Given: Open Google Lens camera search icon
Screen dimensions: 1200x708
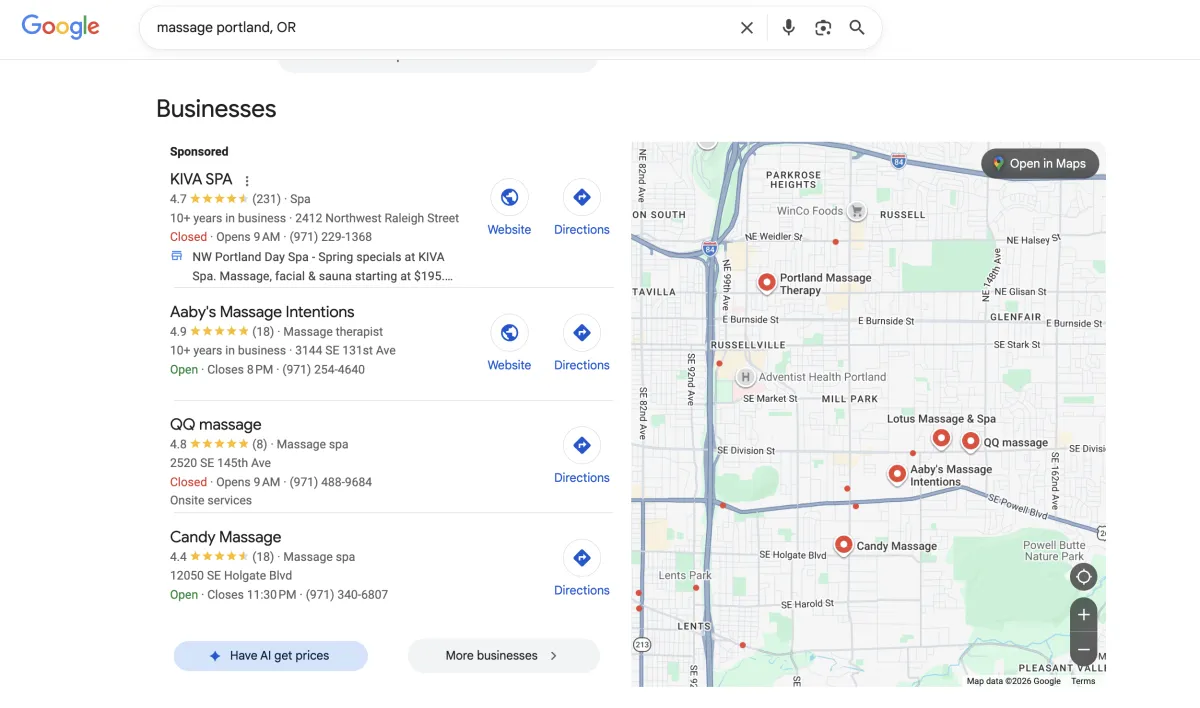Looking at the screenshot, I should pyautogui.click(x=823, y=27).
